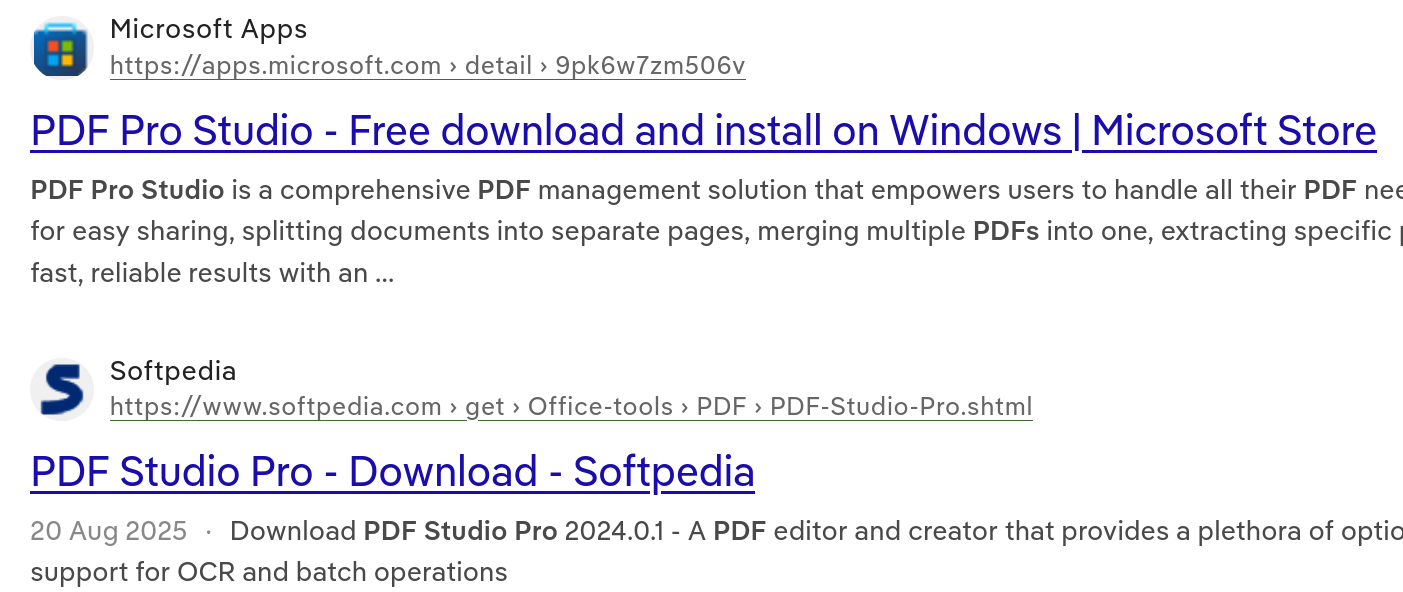Click the "detail" breadcrumb in Microsoft URL
1403x592 pixels.
click(498, 66)
